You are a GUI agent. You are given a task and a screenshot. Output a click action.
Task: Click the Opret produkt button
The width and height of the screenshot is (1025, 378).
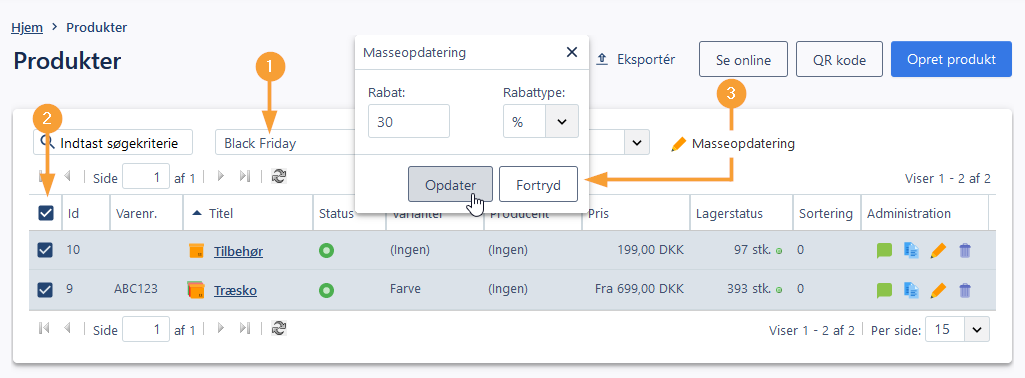point(950,60)
